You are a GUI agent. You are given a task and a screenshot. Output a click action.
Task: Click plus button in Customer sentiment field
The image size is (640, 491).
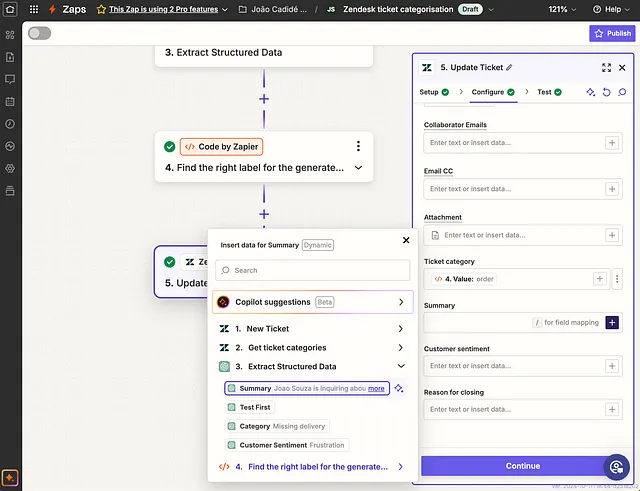612,366
